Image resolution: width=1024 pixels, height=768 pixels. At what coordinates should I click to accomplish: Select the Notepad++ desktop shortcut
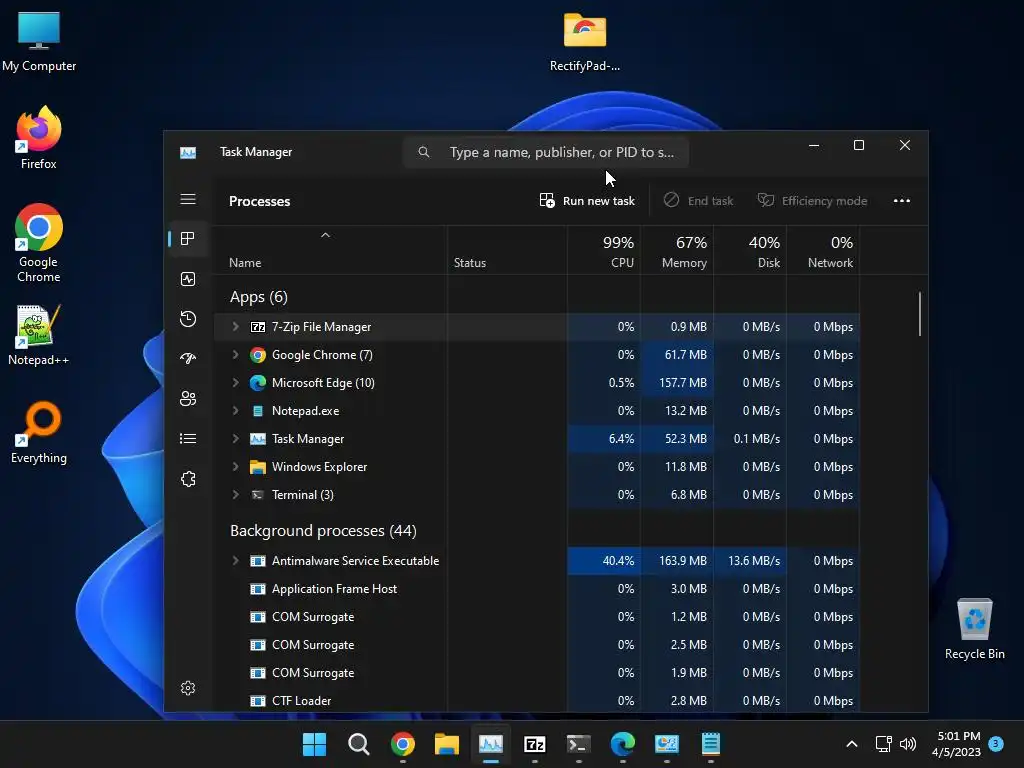click(39, 335)
